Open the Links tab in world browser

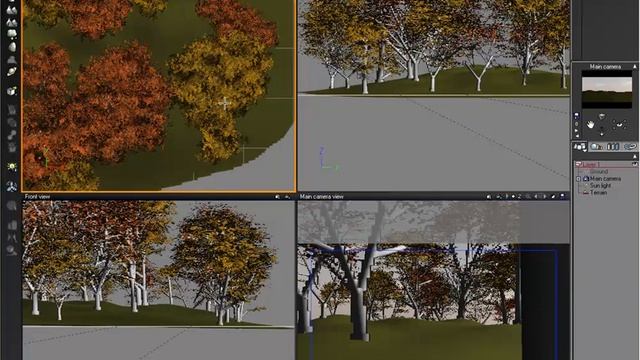tap(630, 147)
